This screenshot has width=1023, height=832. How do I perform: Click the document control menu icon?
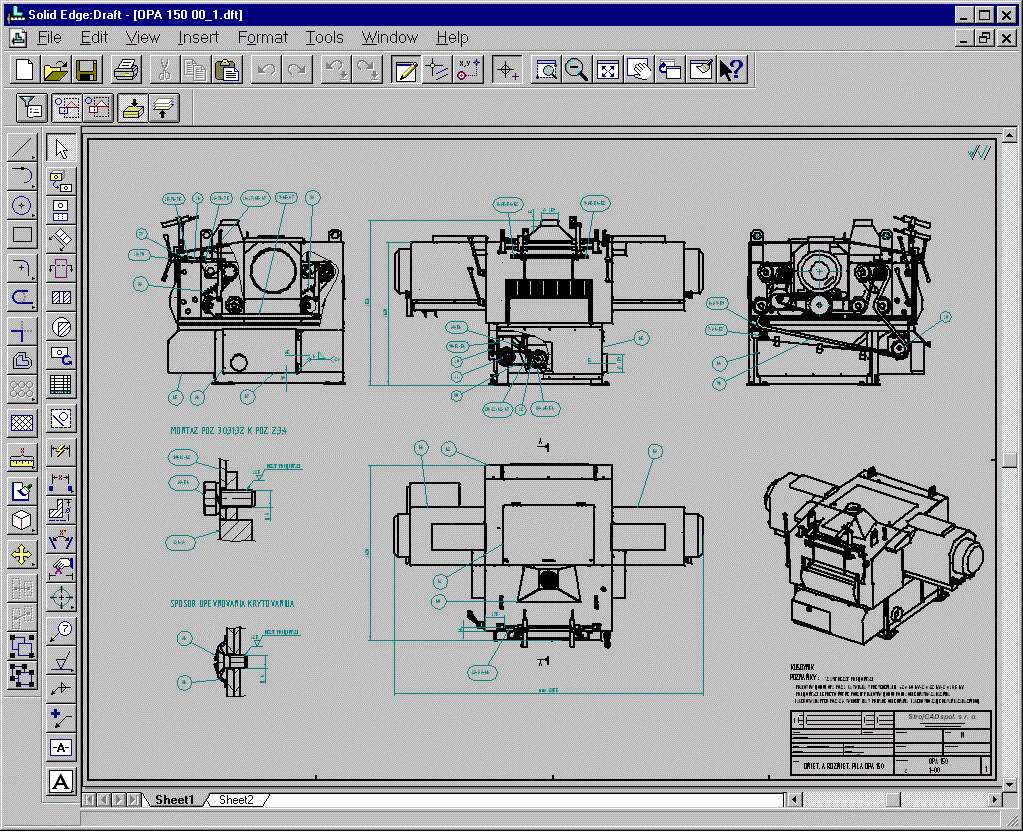[18, 38]
